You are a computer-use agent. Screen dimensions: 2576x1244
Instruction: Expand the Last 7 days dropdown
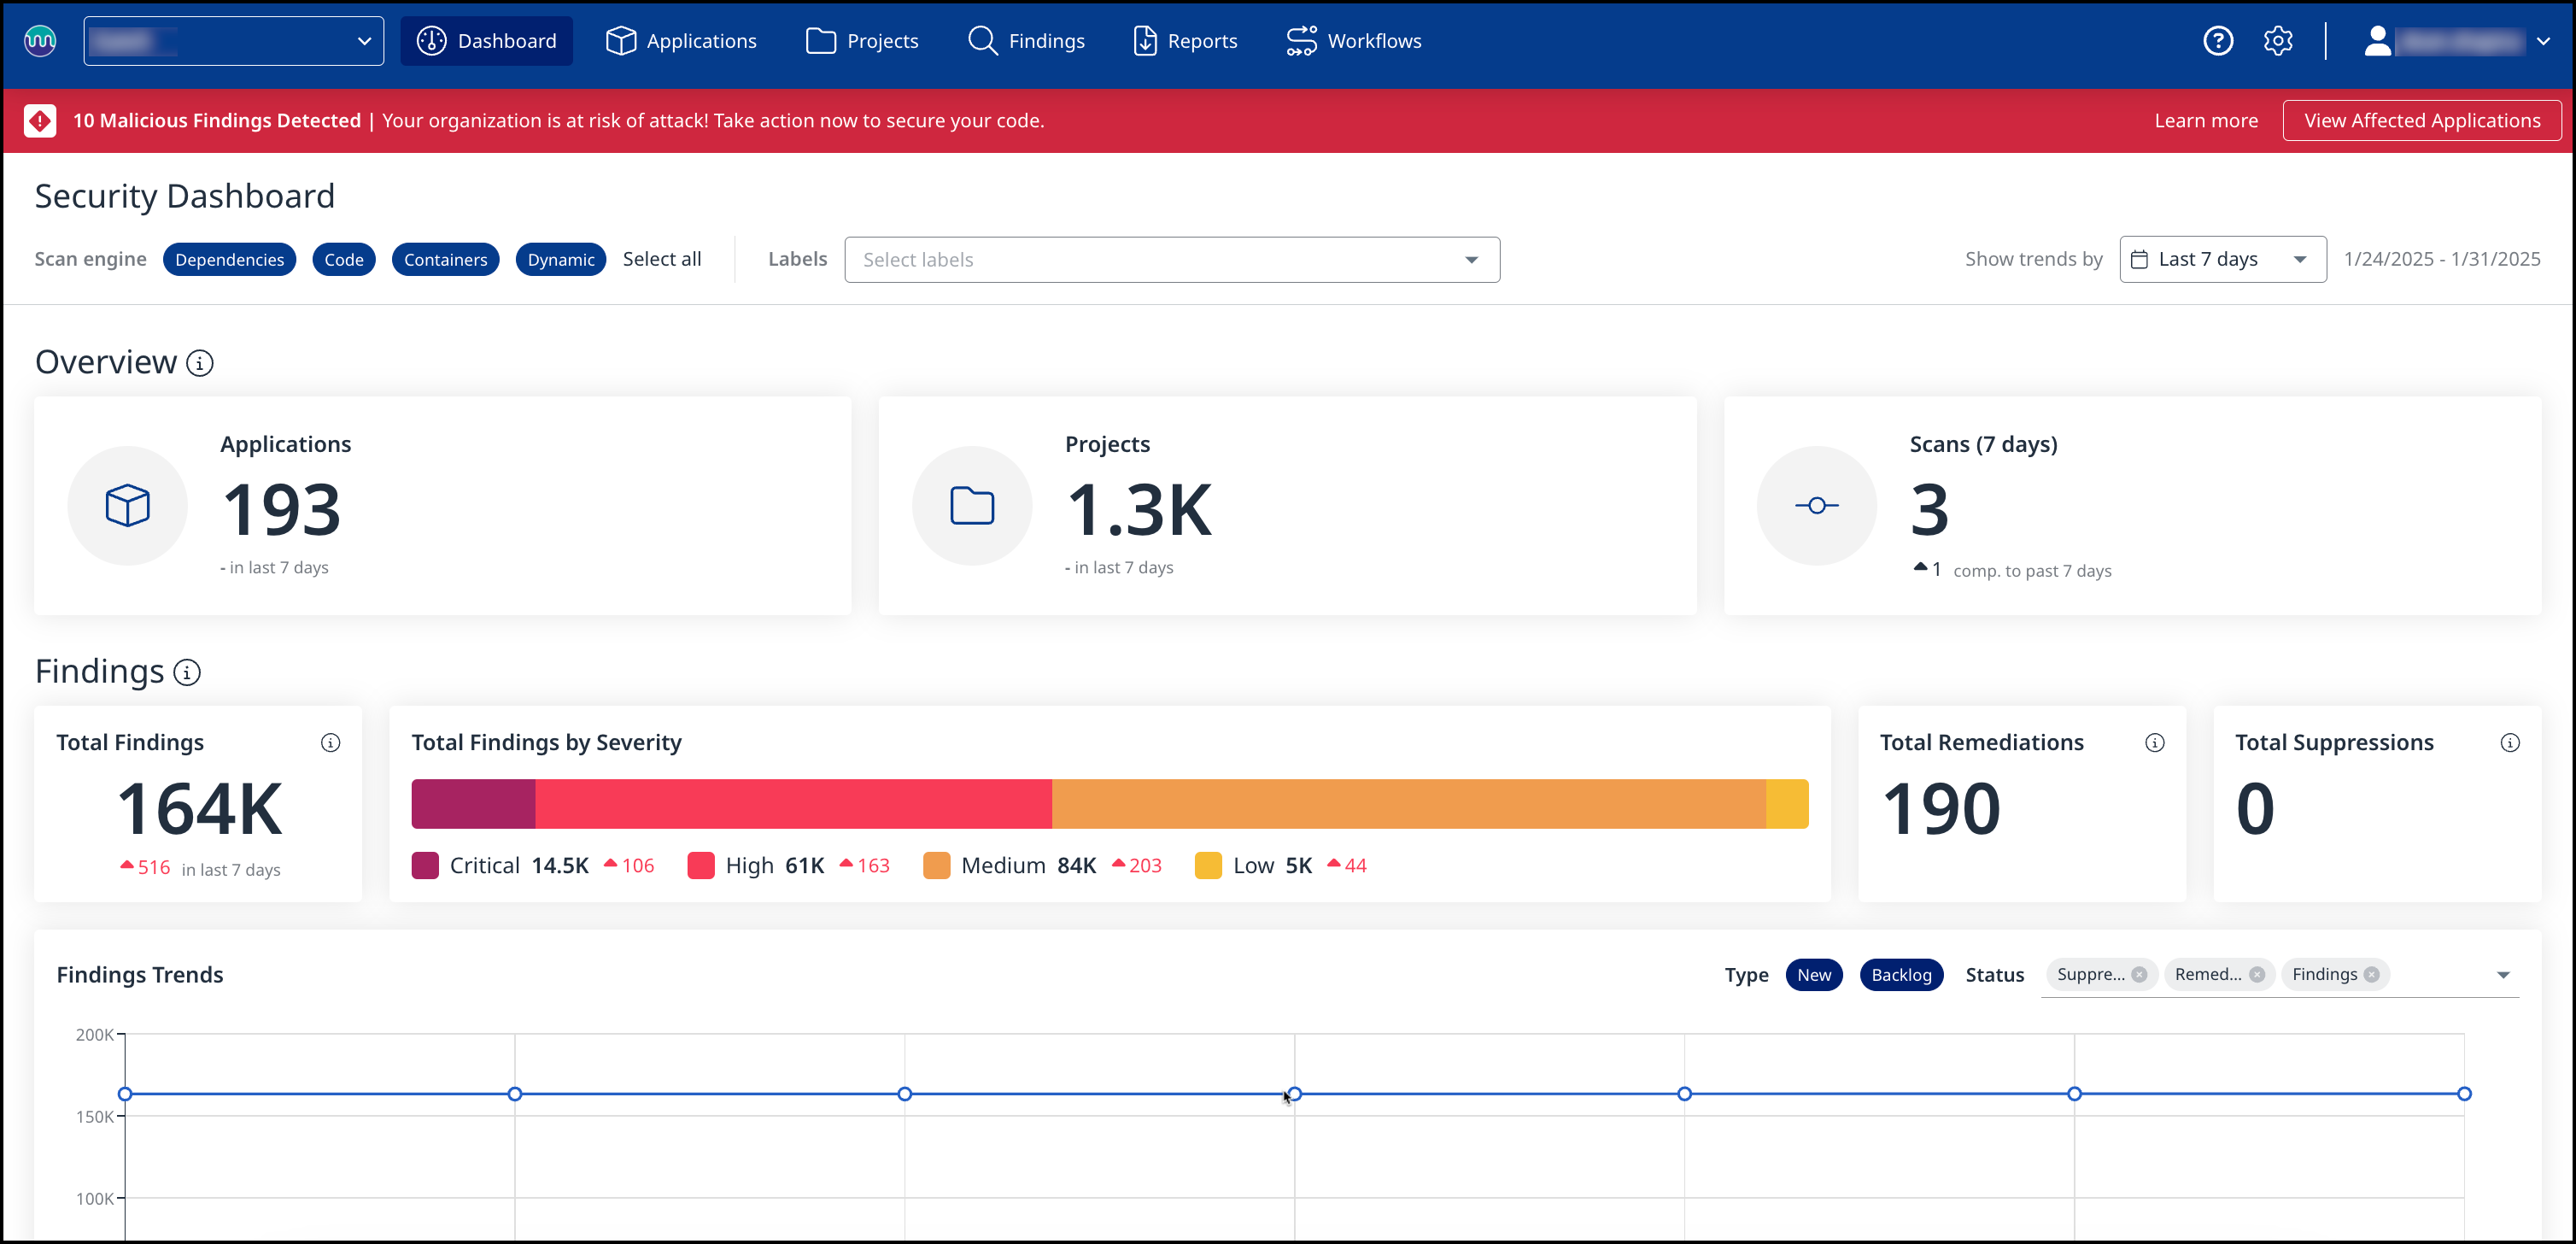pos(2222,259)
